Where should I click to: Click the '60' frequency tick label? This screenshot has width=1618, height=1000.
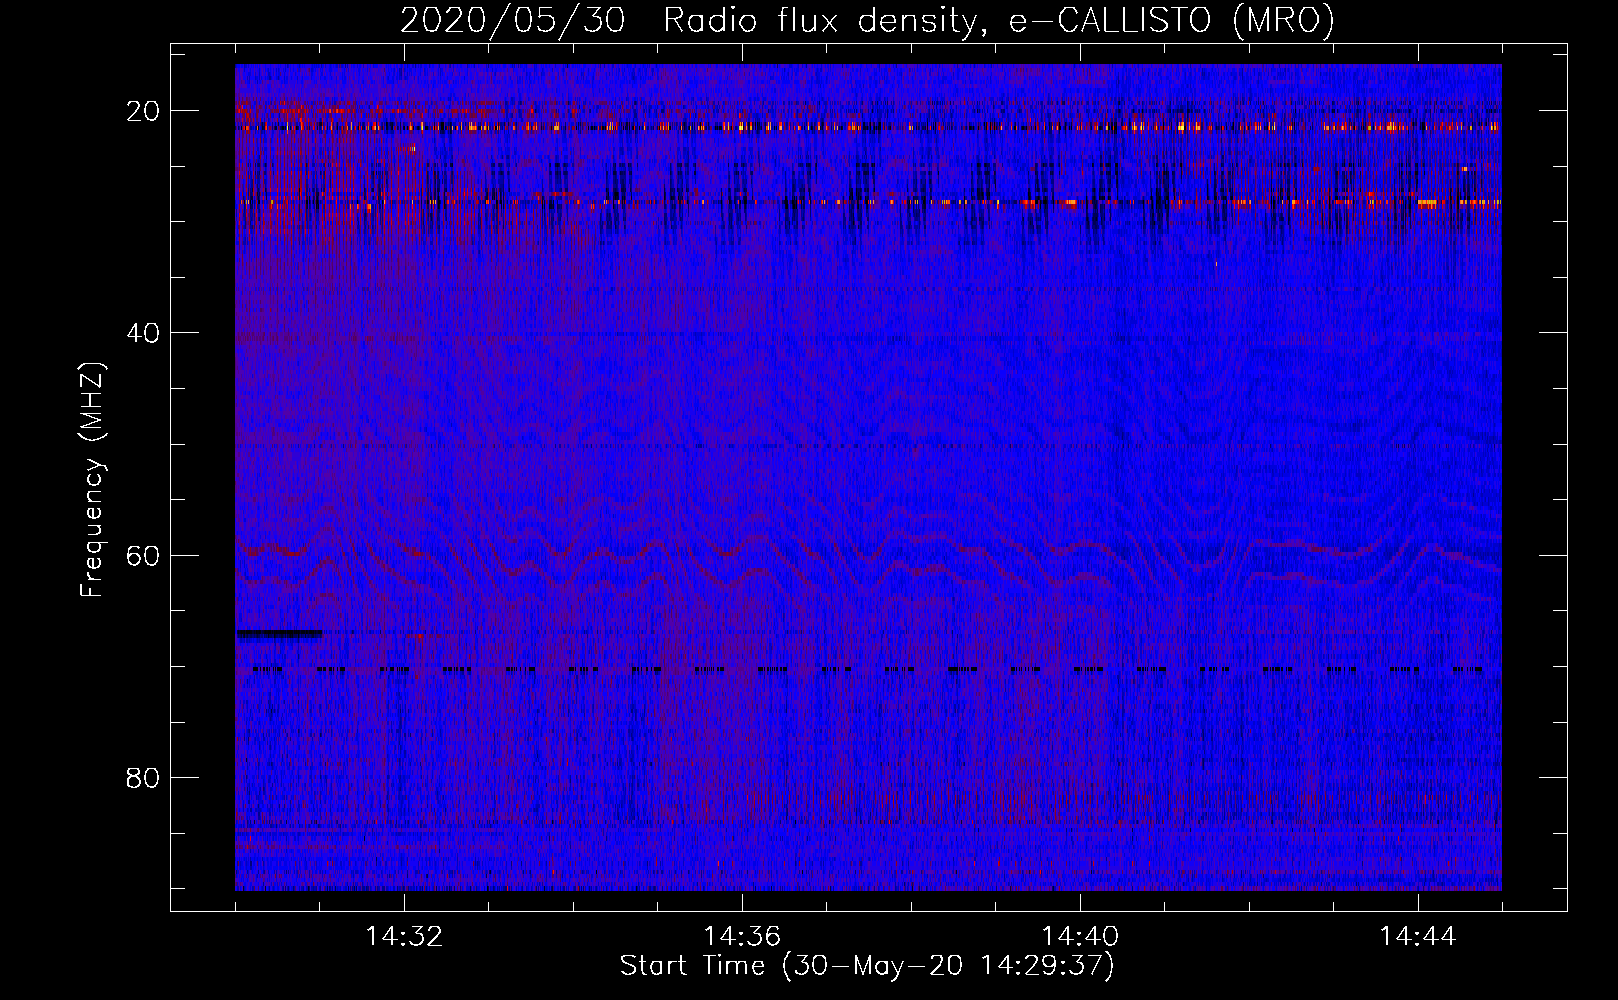point(143,555)
